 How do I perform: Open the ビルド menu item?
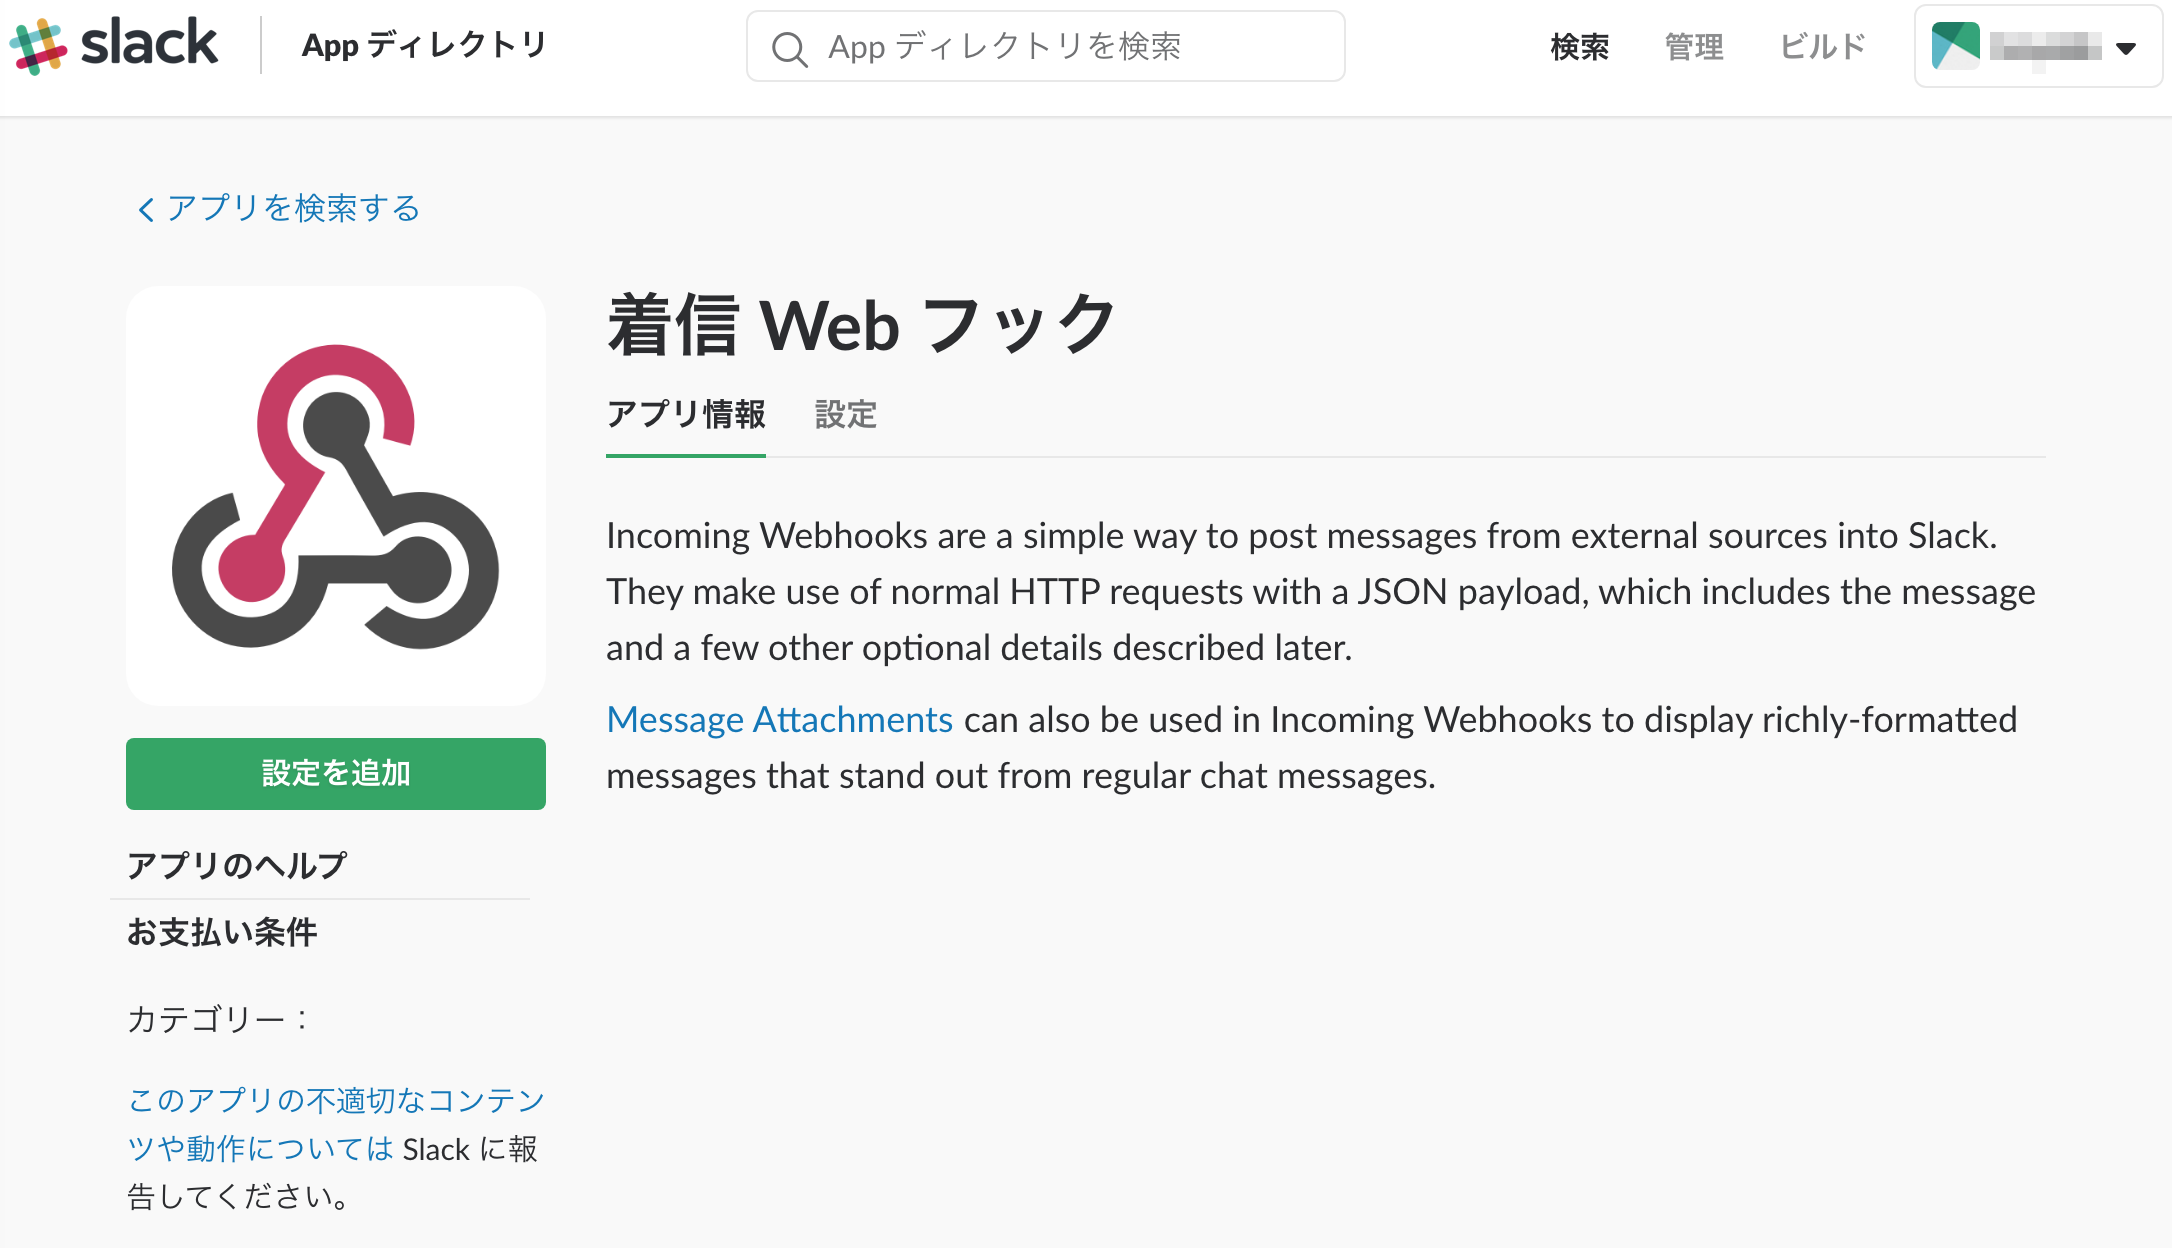tap(1820, 46)
